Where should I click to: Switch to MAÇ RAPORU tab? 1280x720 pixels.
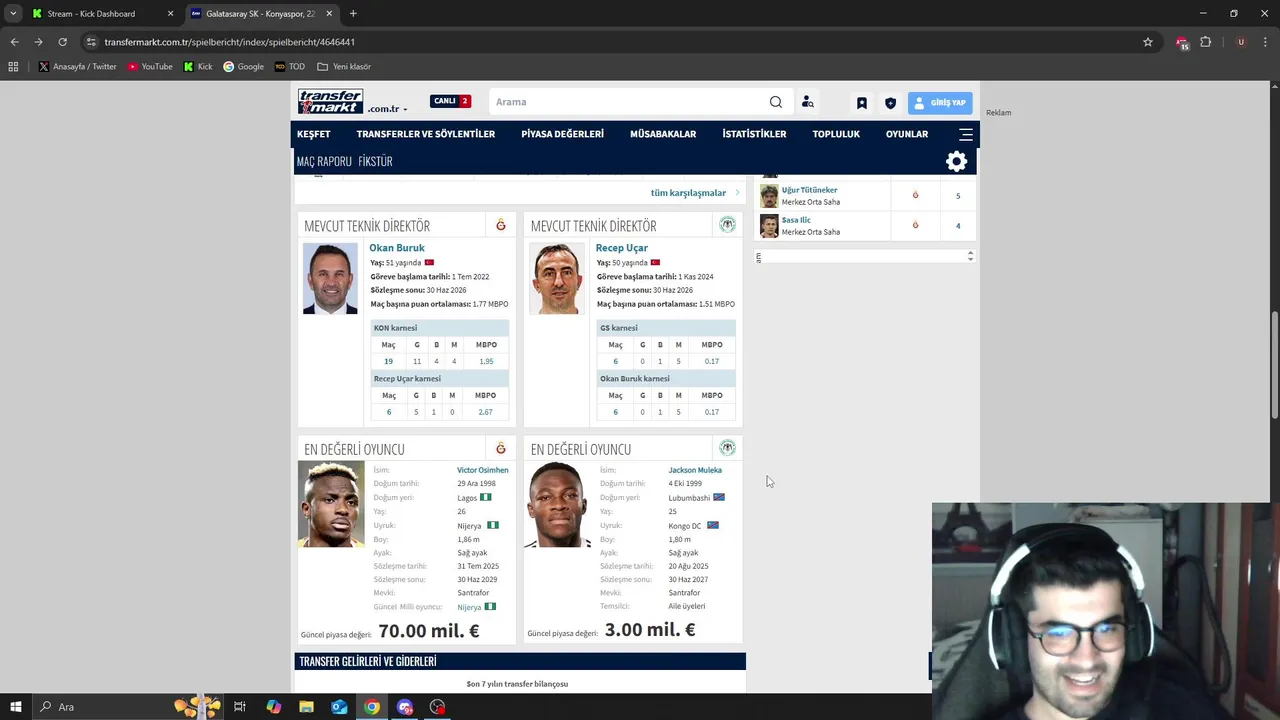coord(324,161)
